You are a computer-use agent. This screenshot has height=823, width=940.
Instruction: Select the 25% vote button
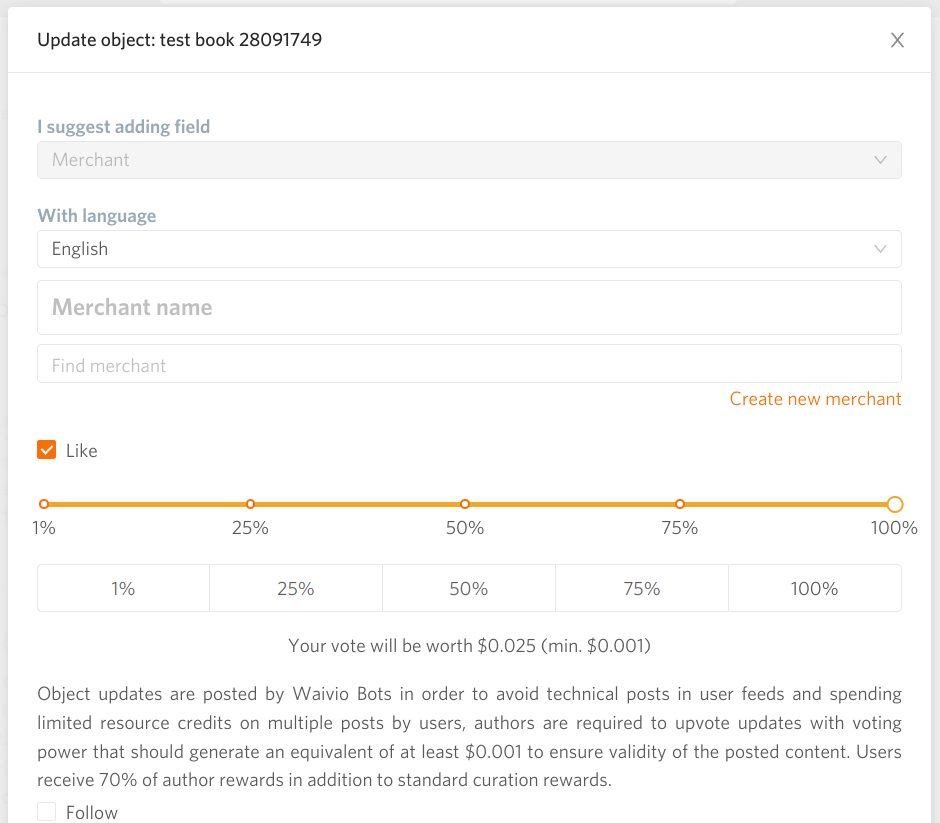point(296,588)
